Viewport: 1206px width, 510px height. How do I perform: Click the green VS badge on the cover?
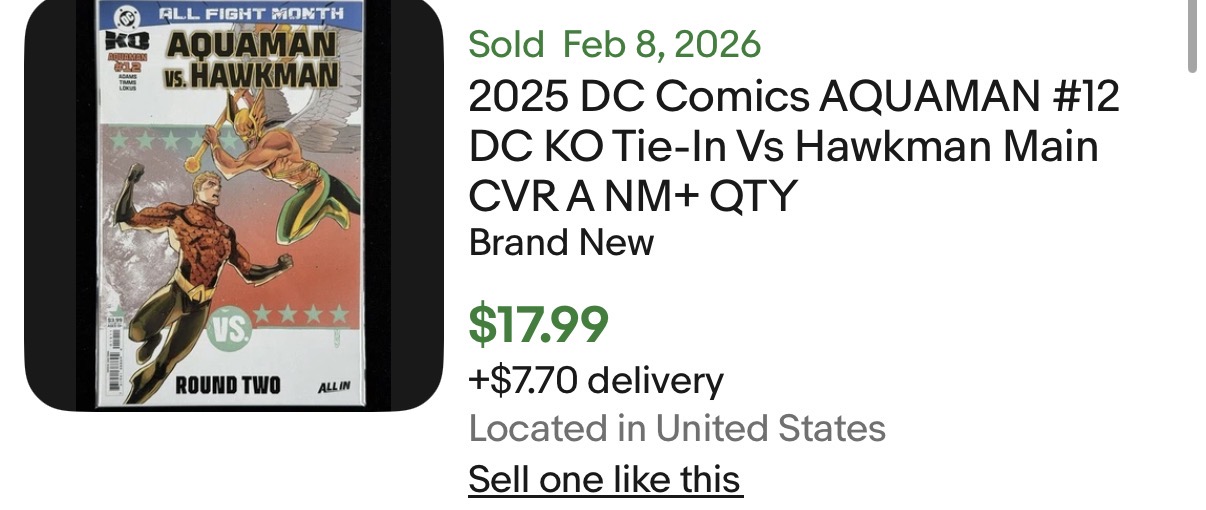pos(232,330)
